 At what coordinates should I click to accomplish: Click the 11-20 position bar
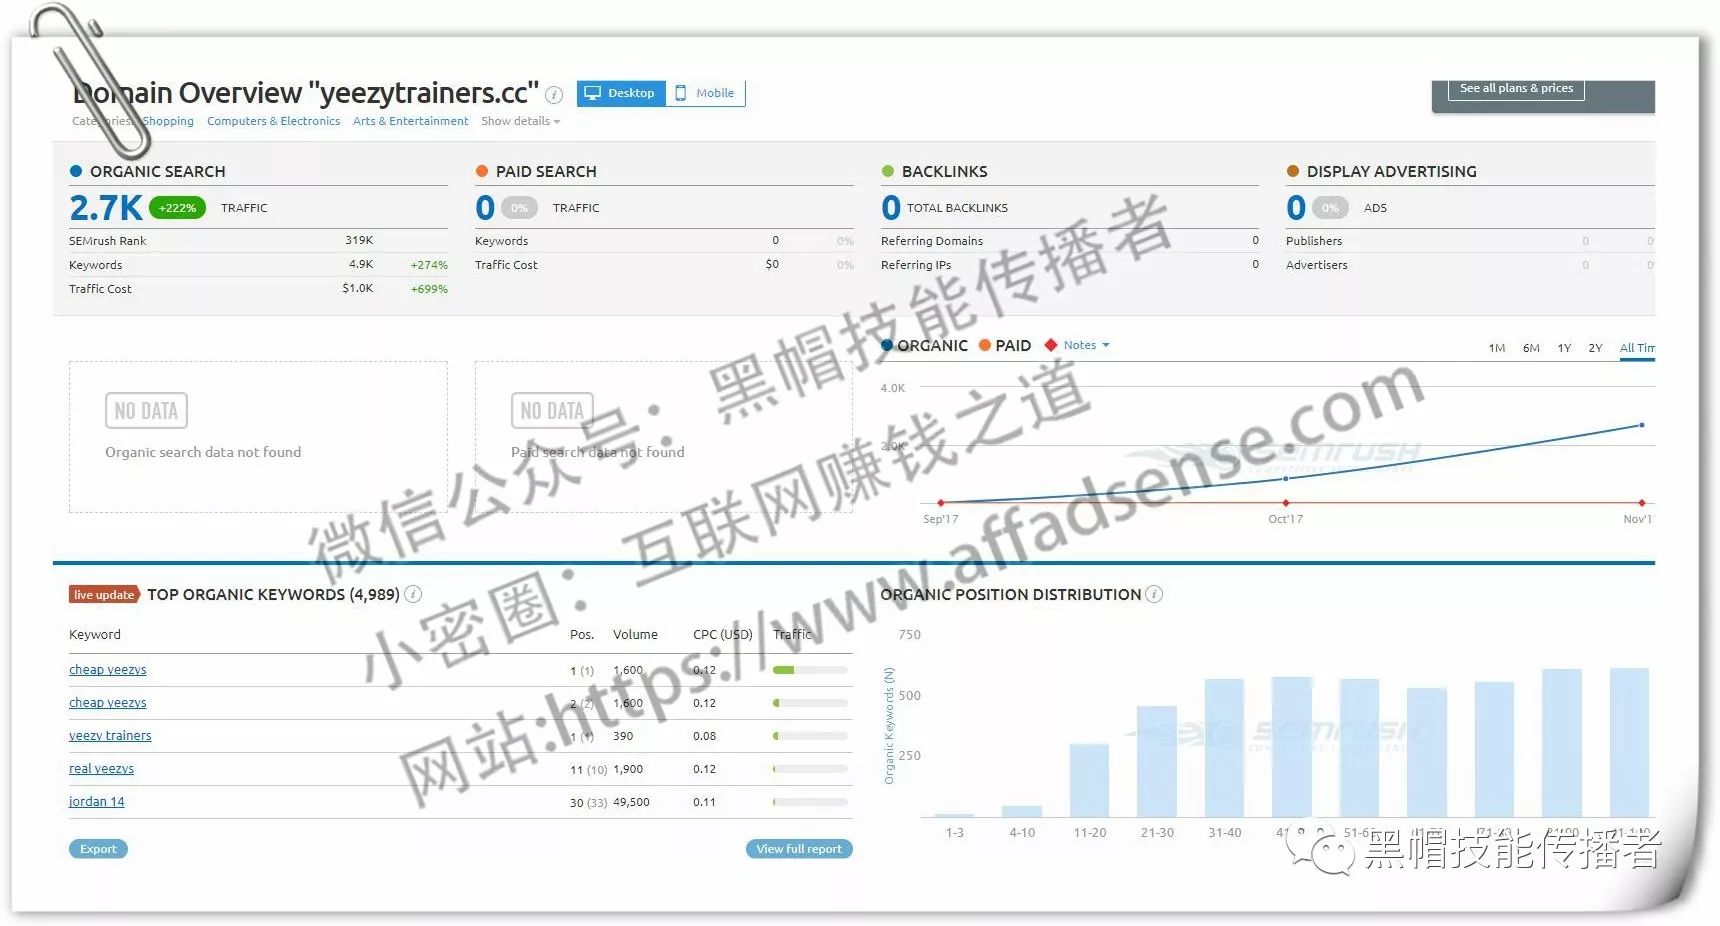point(1089,780)
